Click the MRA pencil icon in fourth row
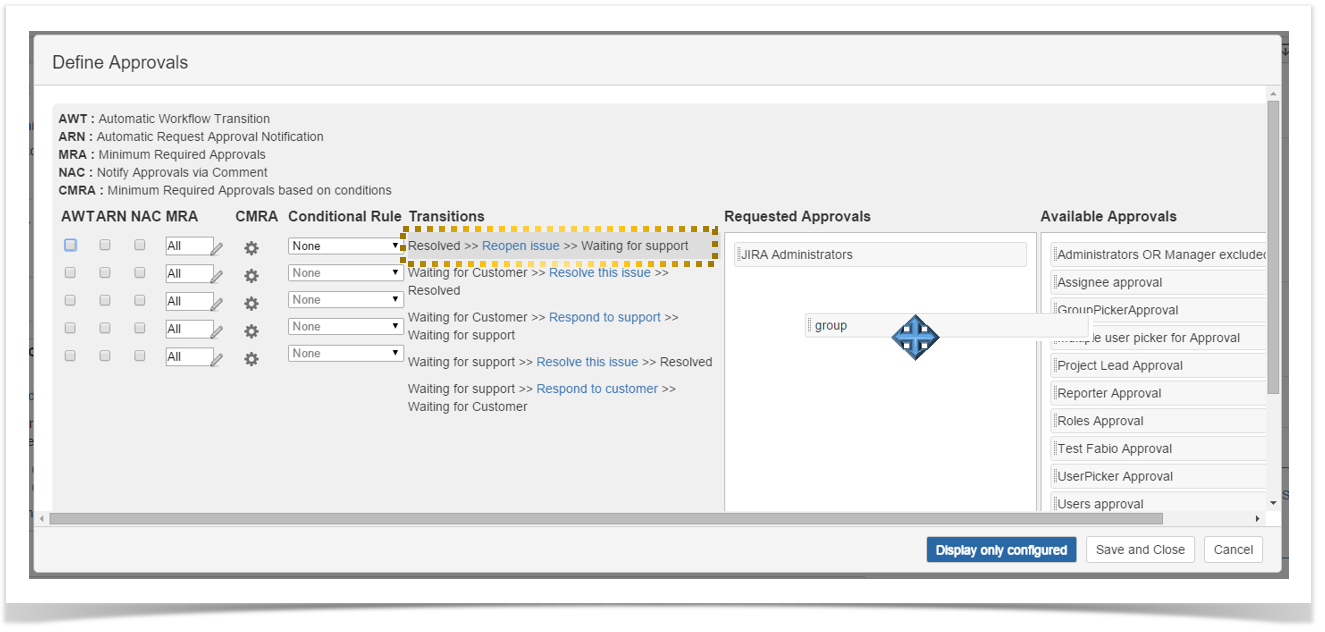This screenshot has height=632, width=1325. point(217,331)
